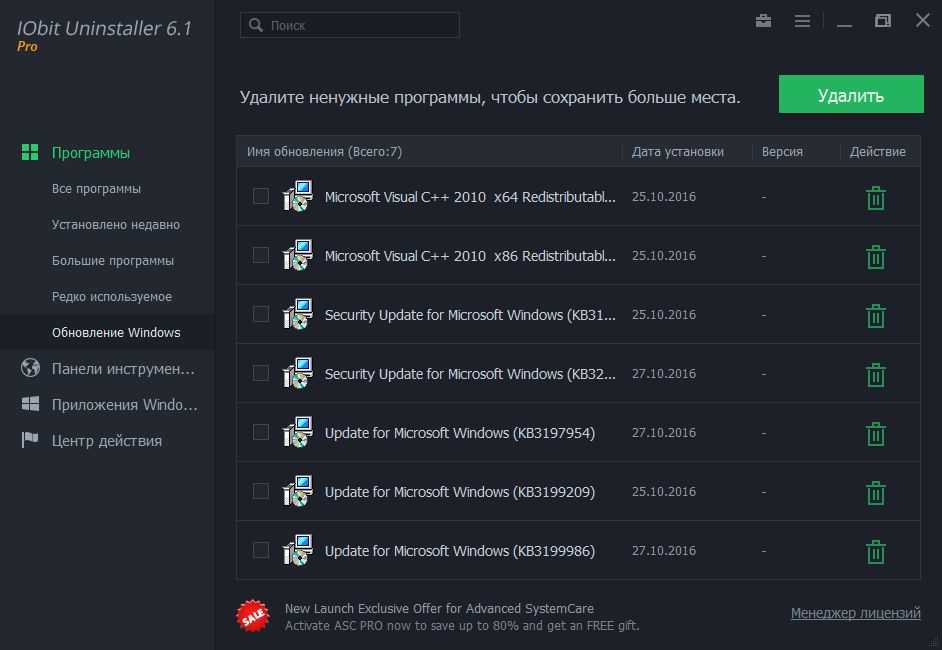This screenshot has height=650, width=942.
Task: Click the red SALE badge icon
Action: point(253,616)
